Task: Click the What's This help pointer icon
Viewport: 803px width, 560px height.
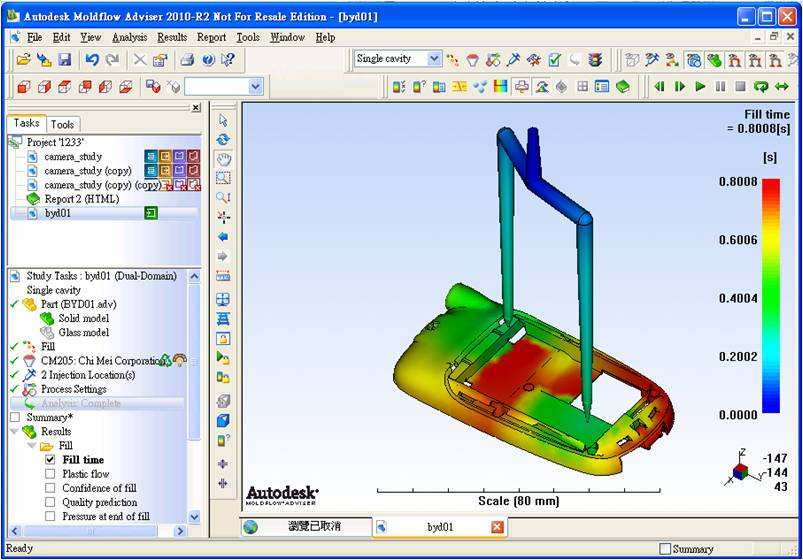Action: click(x=228, y=59)
